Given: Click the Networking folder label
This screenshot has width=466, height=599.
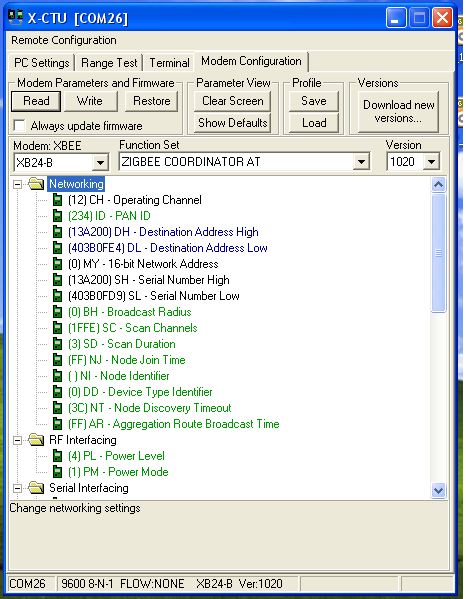Looking at the screenshot, I should pyautogui.click(x=76, y=184).
